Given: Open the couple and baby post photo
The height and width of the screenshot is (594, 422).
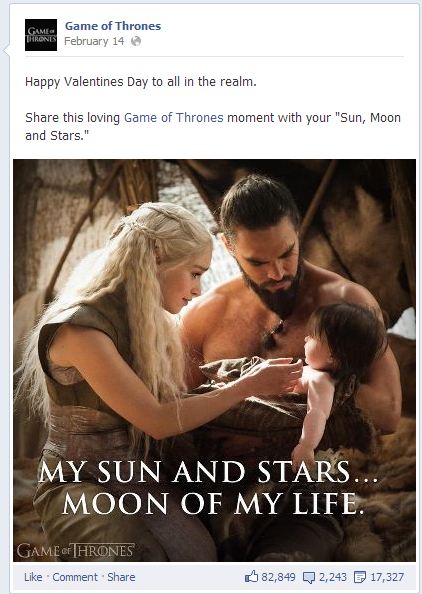Looking at the screenshot, I should (x=214, y=360).
